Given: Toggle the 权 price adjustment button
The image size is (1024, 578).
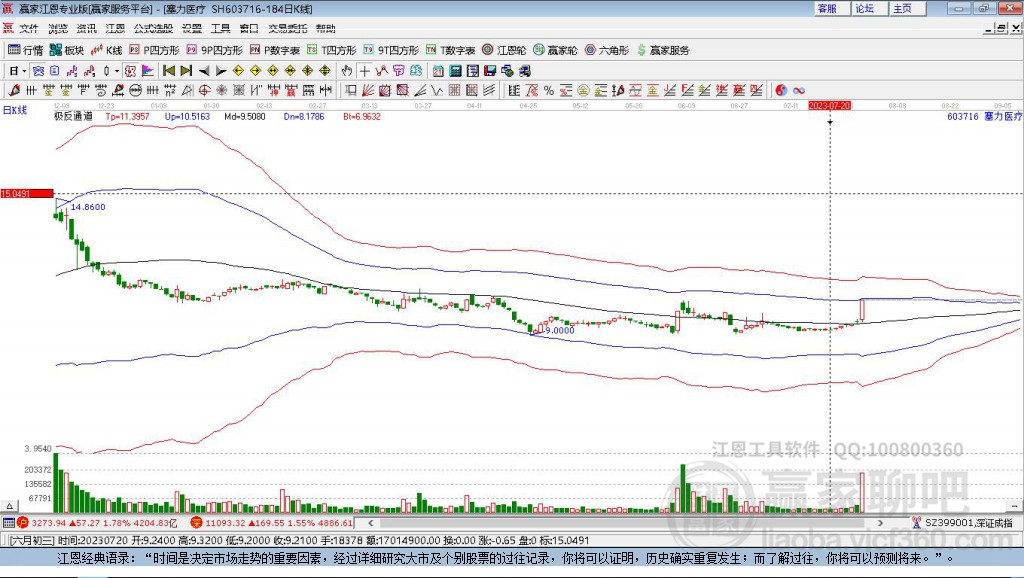Looking at the screenshot, I should (x=131, y=71).
